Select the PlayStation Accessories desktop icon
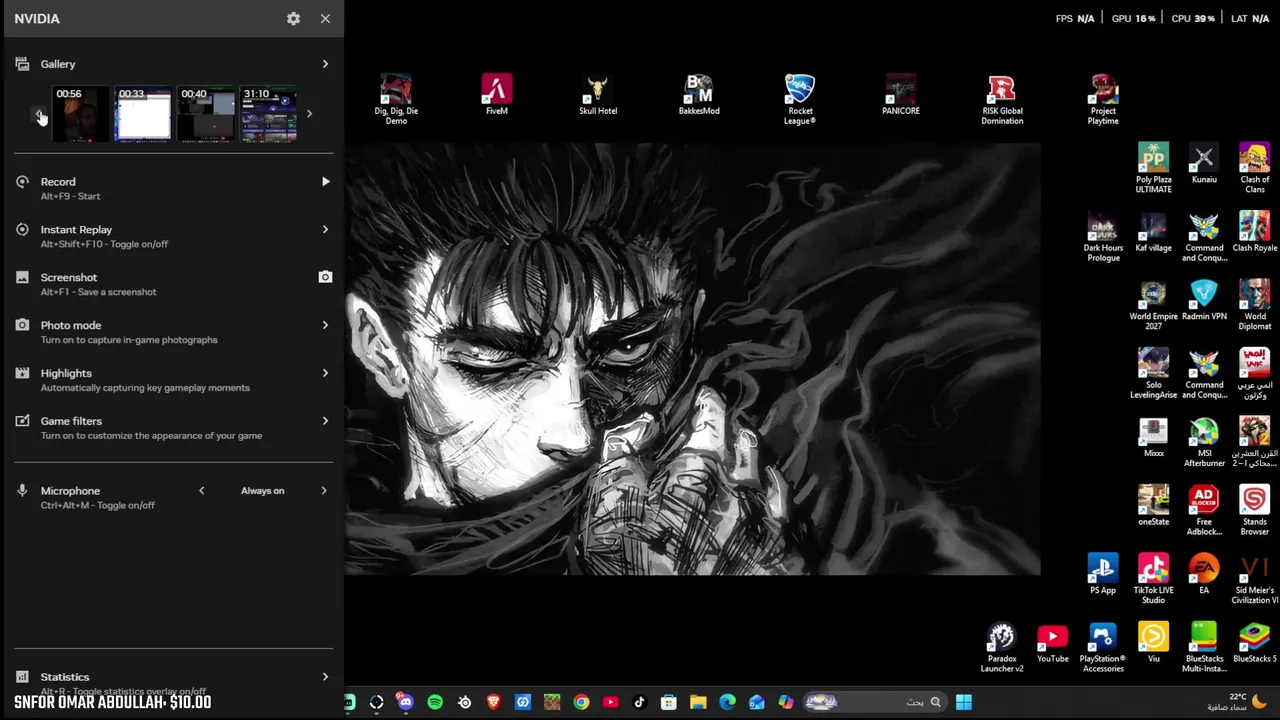The width and height of the screenshot is (1280, 720). pyautogui.click(x=1103, y=647)
